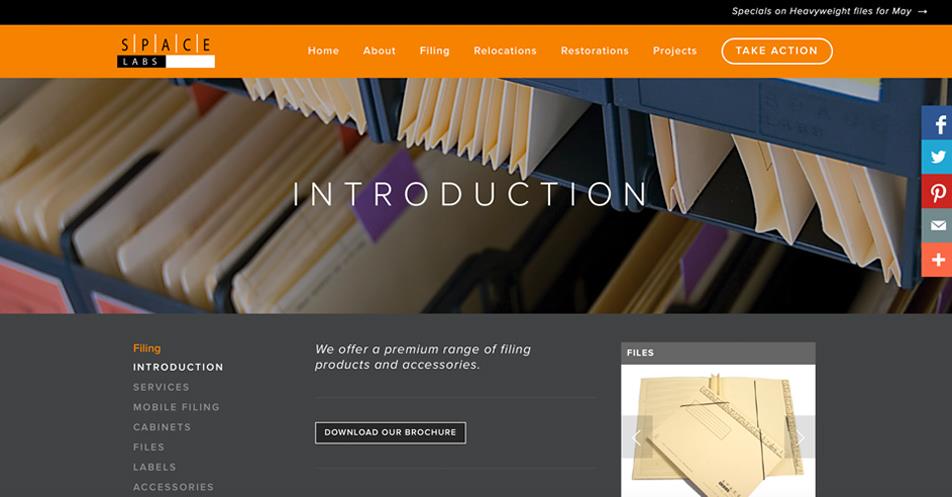952x497 pixels.
Task: Share the page on Facebook
Action: point(937,123)
